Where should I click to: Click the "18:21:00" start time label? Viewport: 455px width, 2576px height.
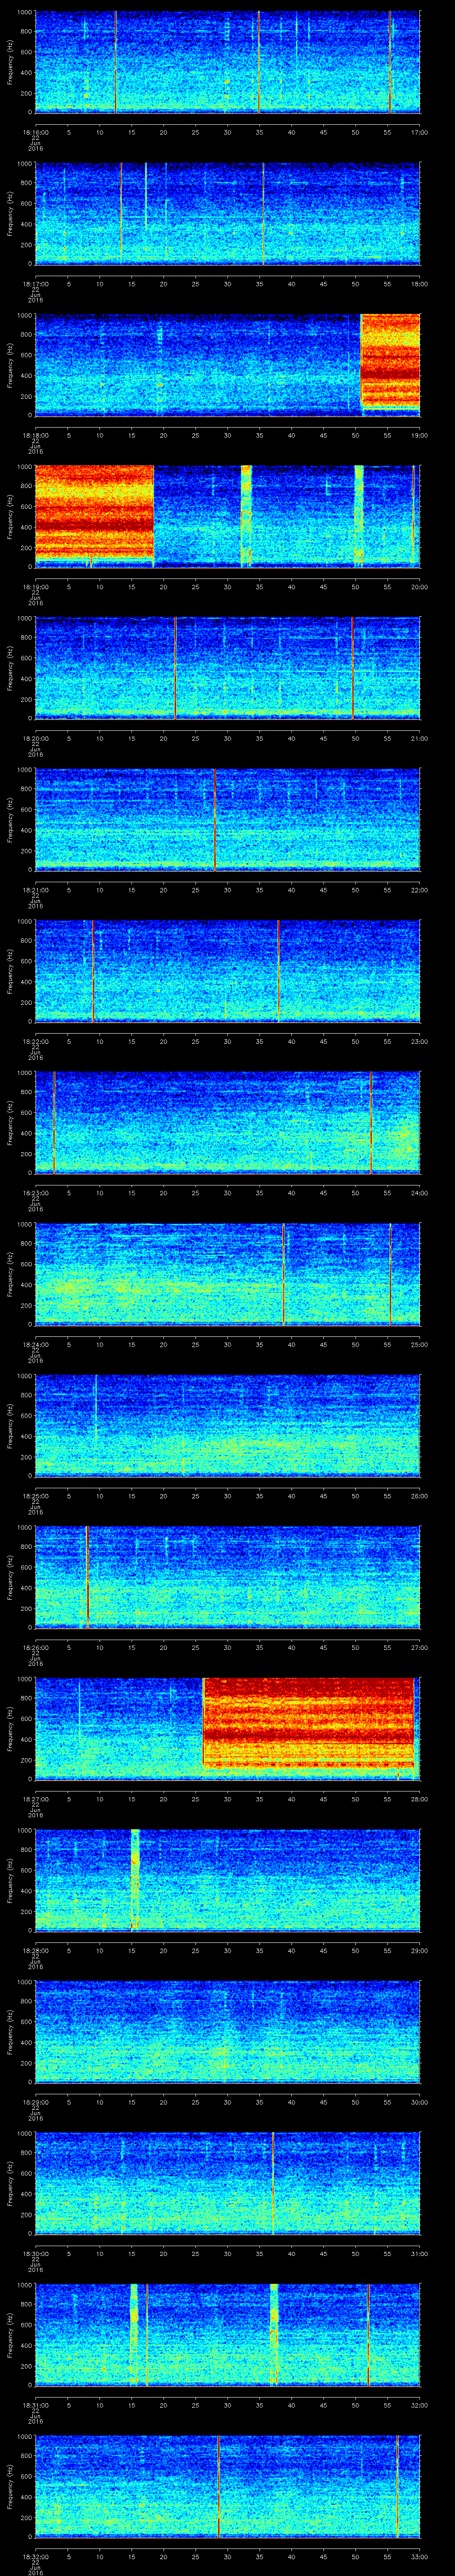tap(35, 890)
